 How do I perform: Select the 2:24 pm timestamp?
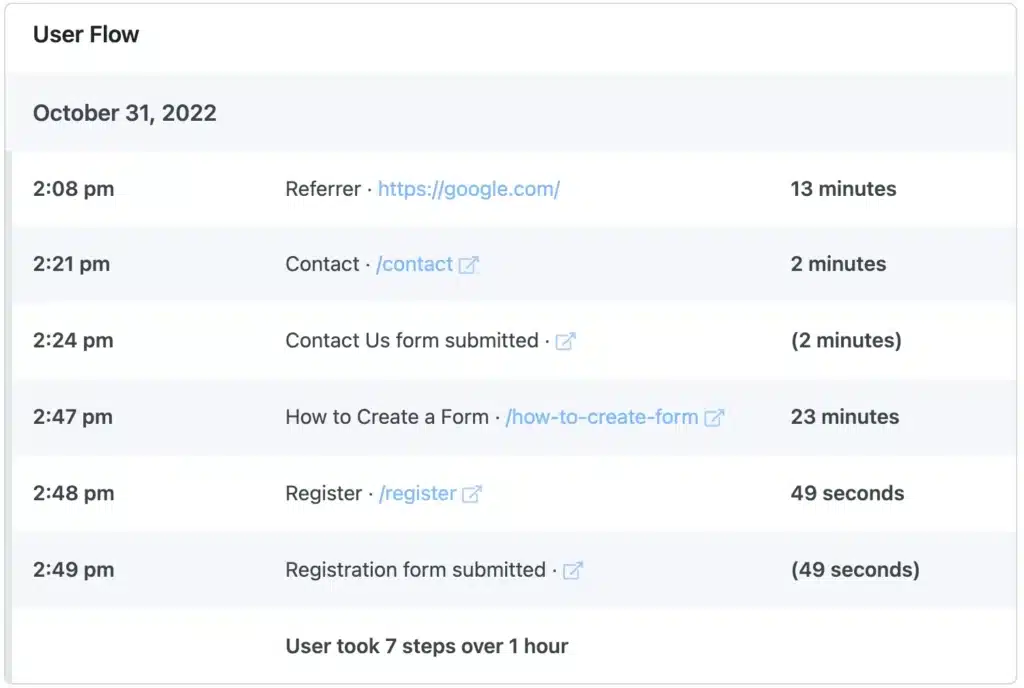tap(73, 340)
